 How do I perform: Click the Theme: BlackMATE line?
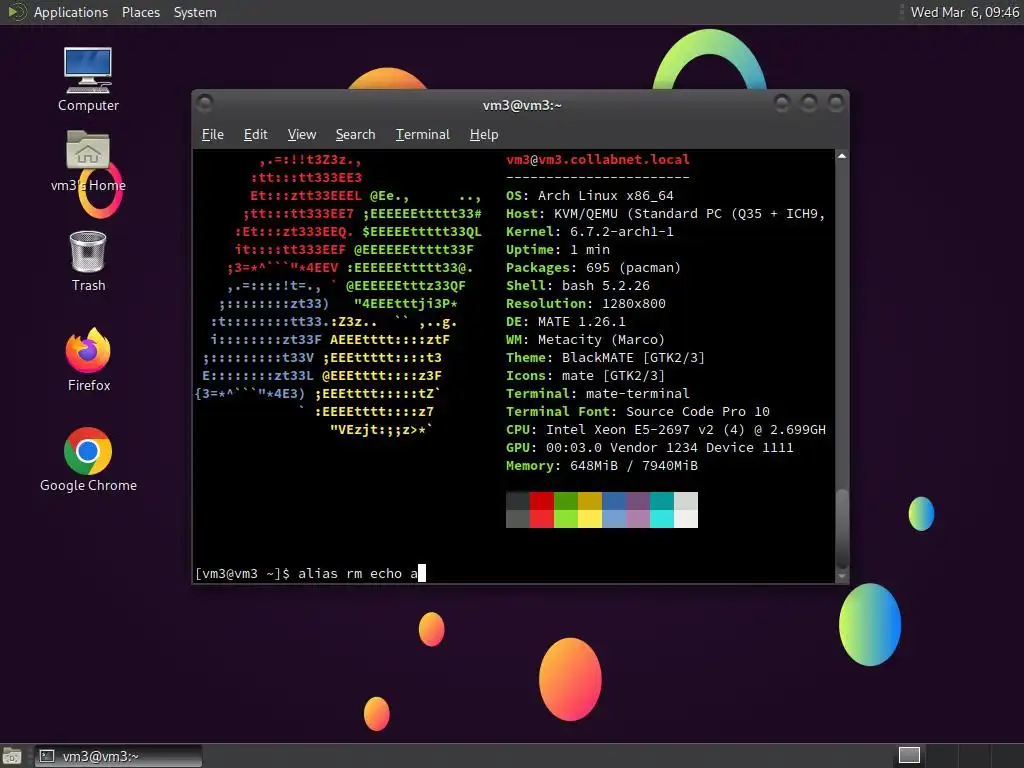(x=605, y=357)
